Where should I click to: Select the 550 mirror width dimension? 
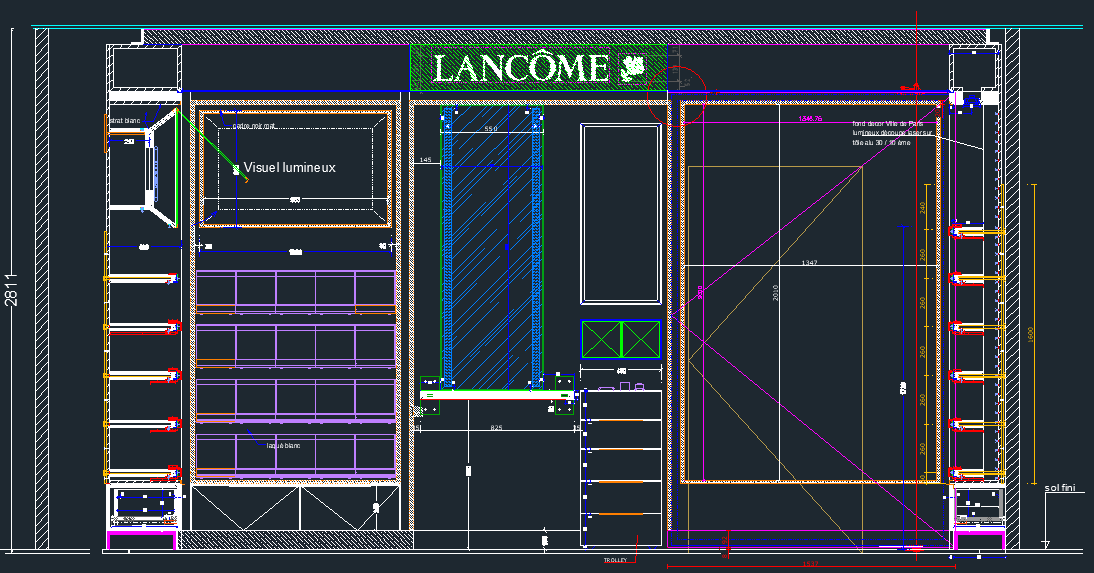point(490,130)
